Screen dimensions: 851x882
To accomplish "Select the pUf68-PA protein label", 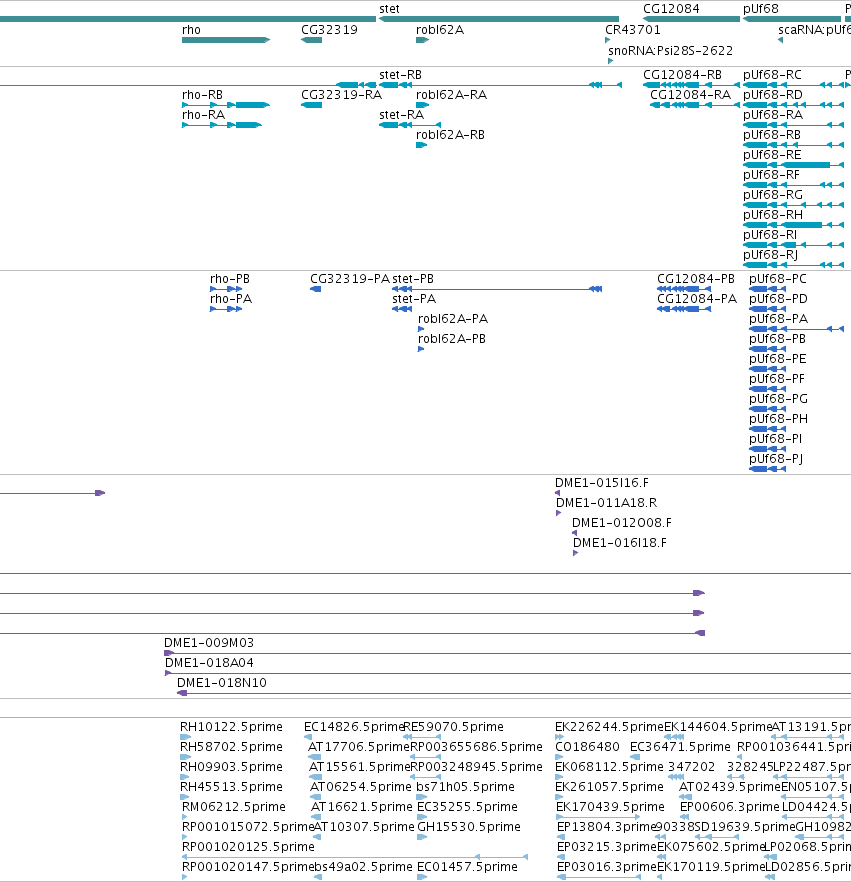I will click(x=778, y=319).
